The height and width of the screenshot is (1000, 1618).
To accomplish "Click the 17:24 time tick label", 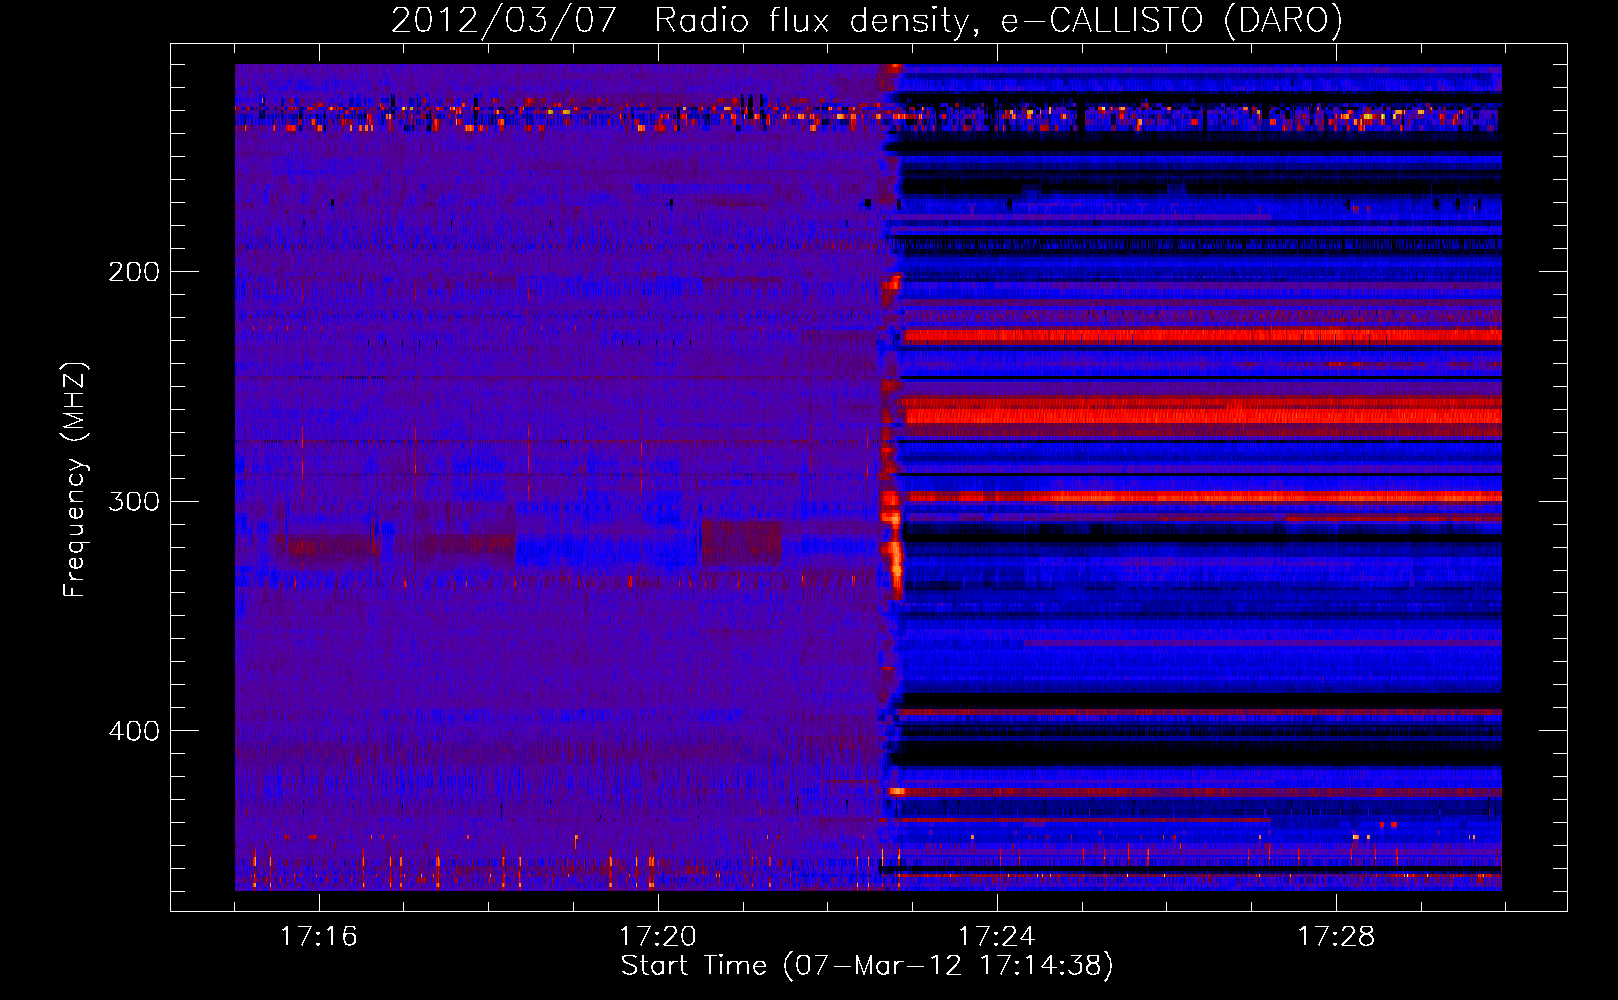I will (996, 937).
